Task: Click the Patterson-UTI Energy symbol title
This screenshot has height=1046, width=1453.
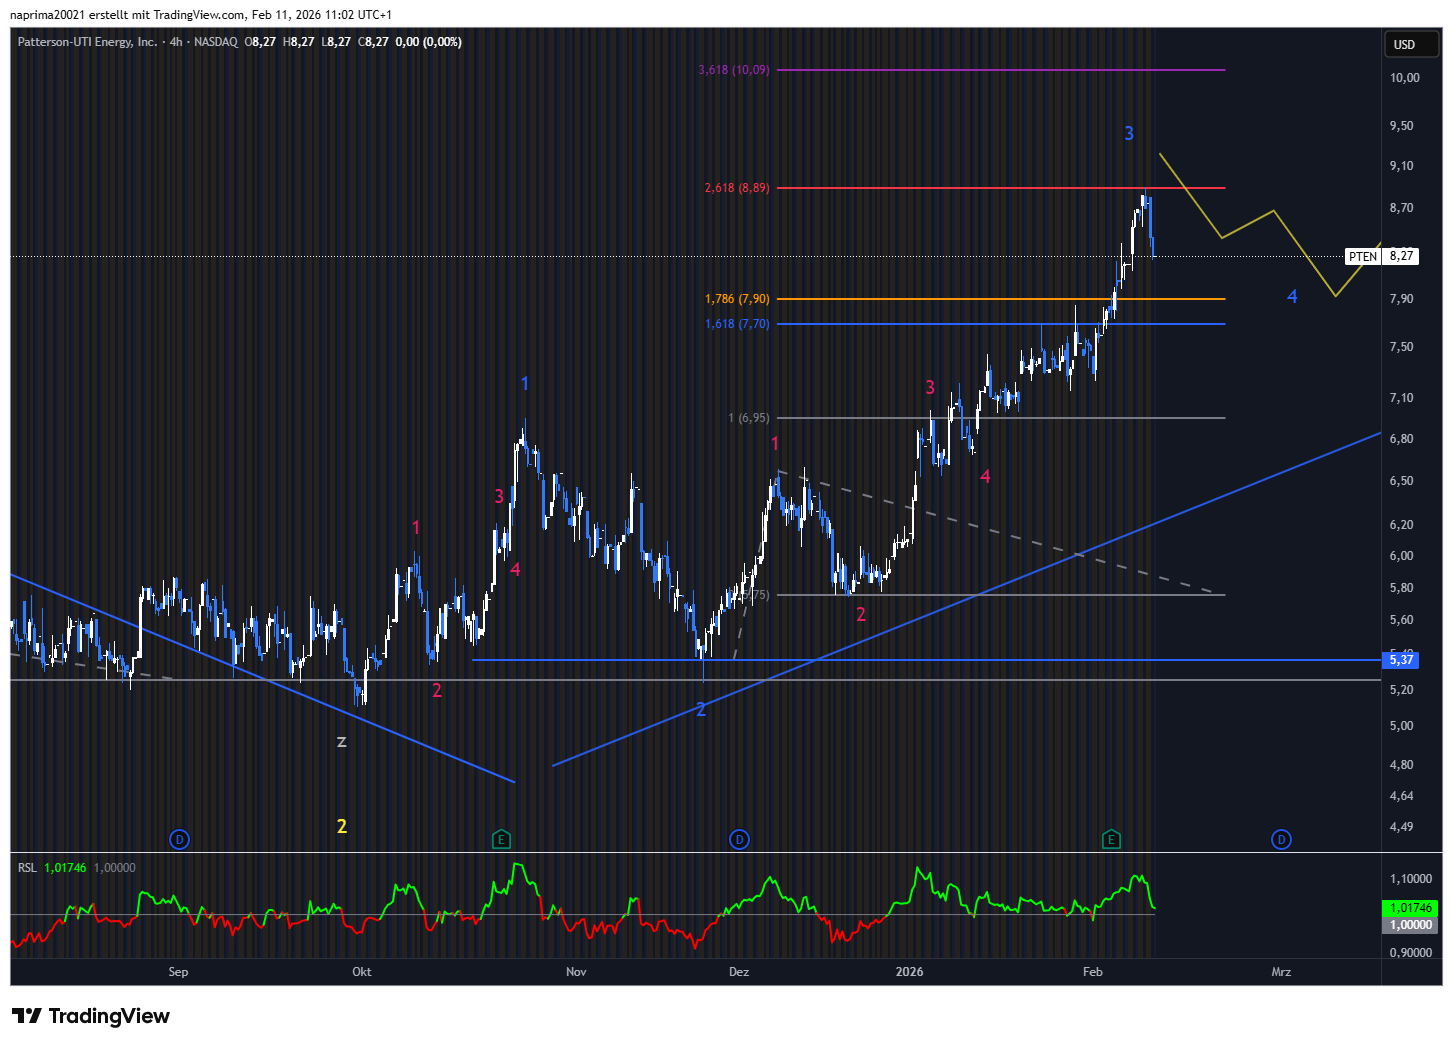Action: tap(87, 42)
